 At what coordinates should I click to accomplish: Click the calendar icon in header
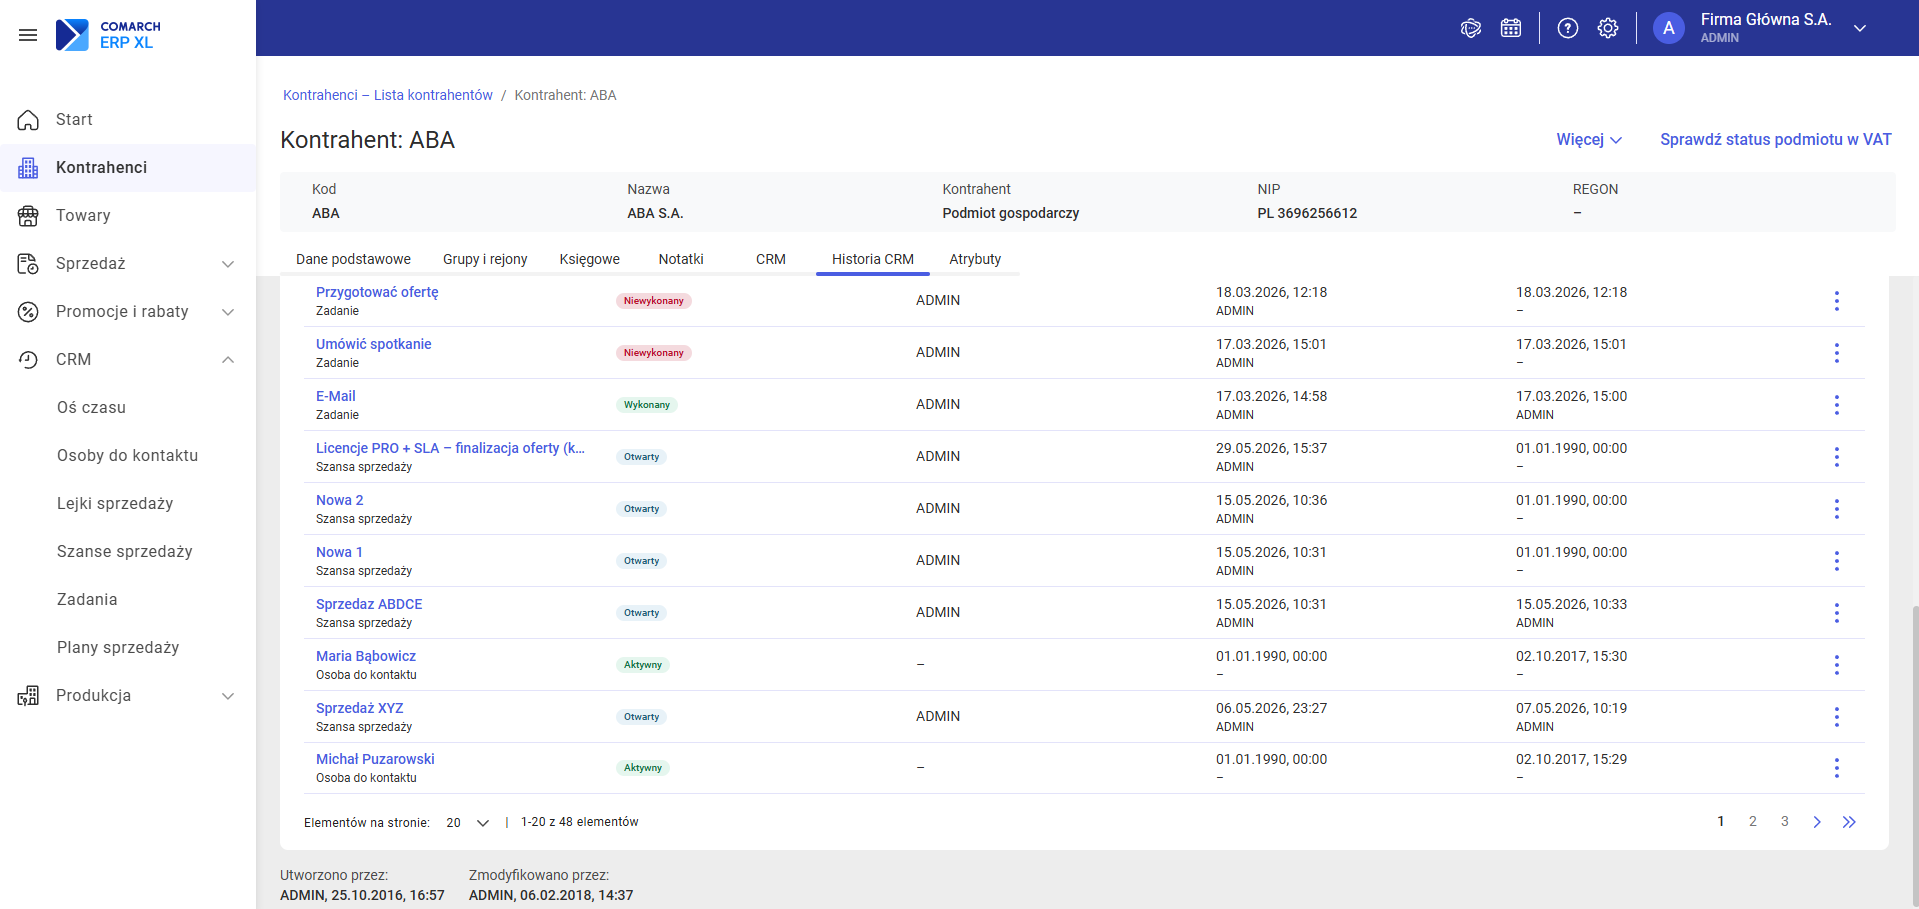coord(1511,28)
